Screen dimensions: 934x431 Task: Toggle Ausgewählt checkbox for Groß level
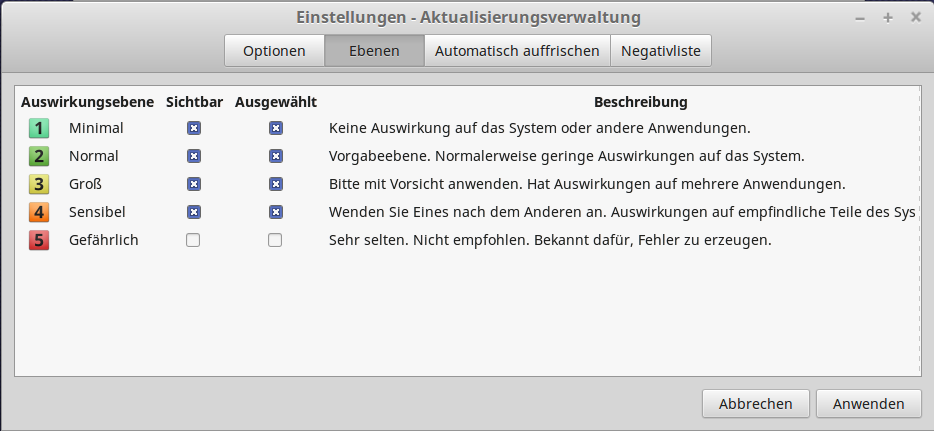click(x=275, y=184)
